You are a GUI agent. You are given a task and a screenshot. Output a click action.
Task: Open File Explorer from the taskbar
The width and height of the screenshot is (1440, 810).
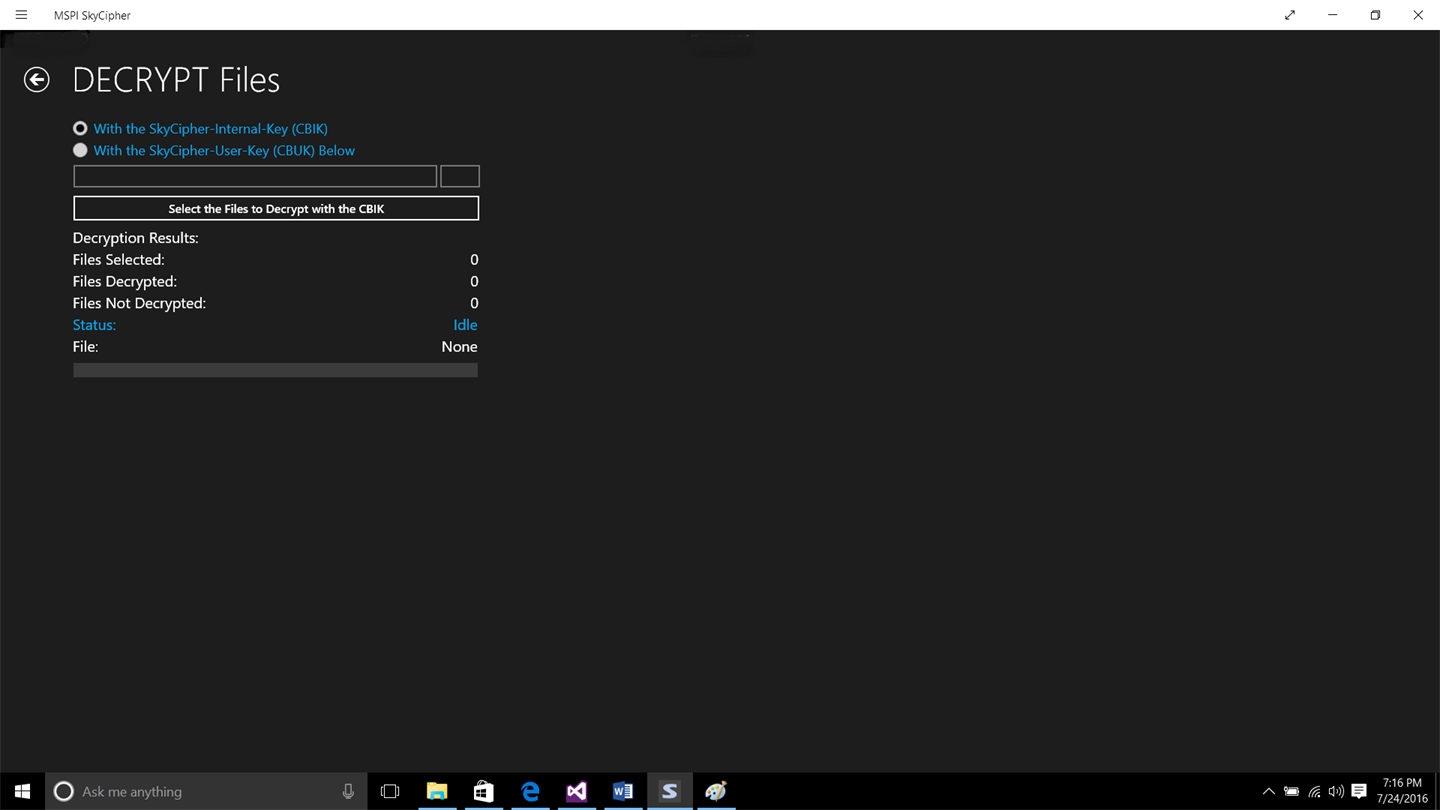(x=437, y=791)
